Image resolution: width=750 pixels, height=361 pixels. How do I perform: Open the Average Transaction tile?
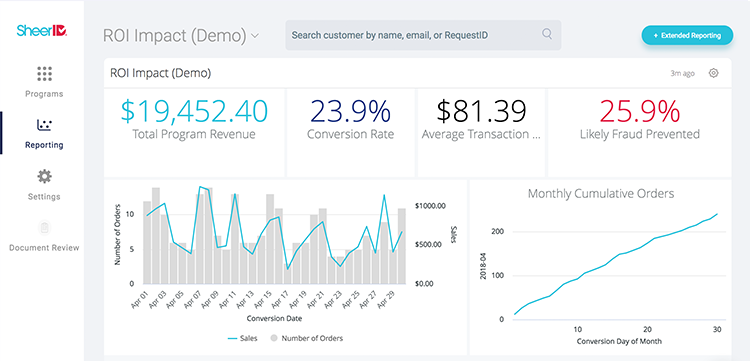tap(481, 132)
